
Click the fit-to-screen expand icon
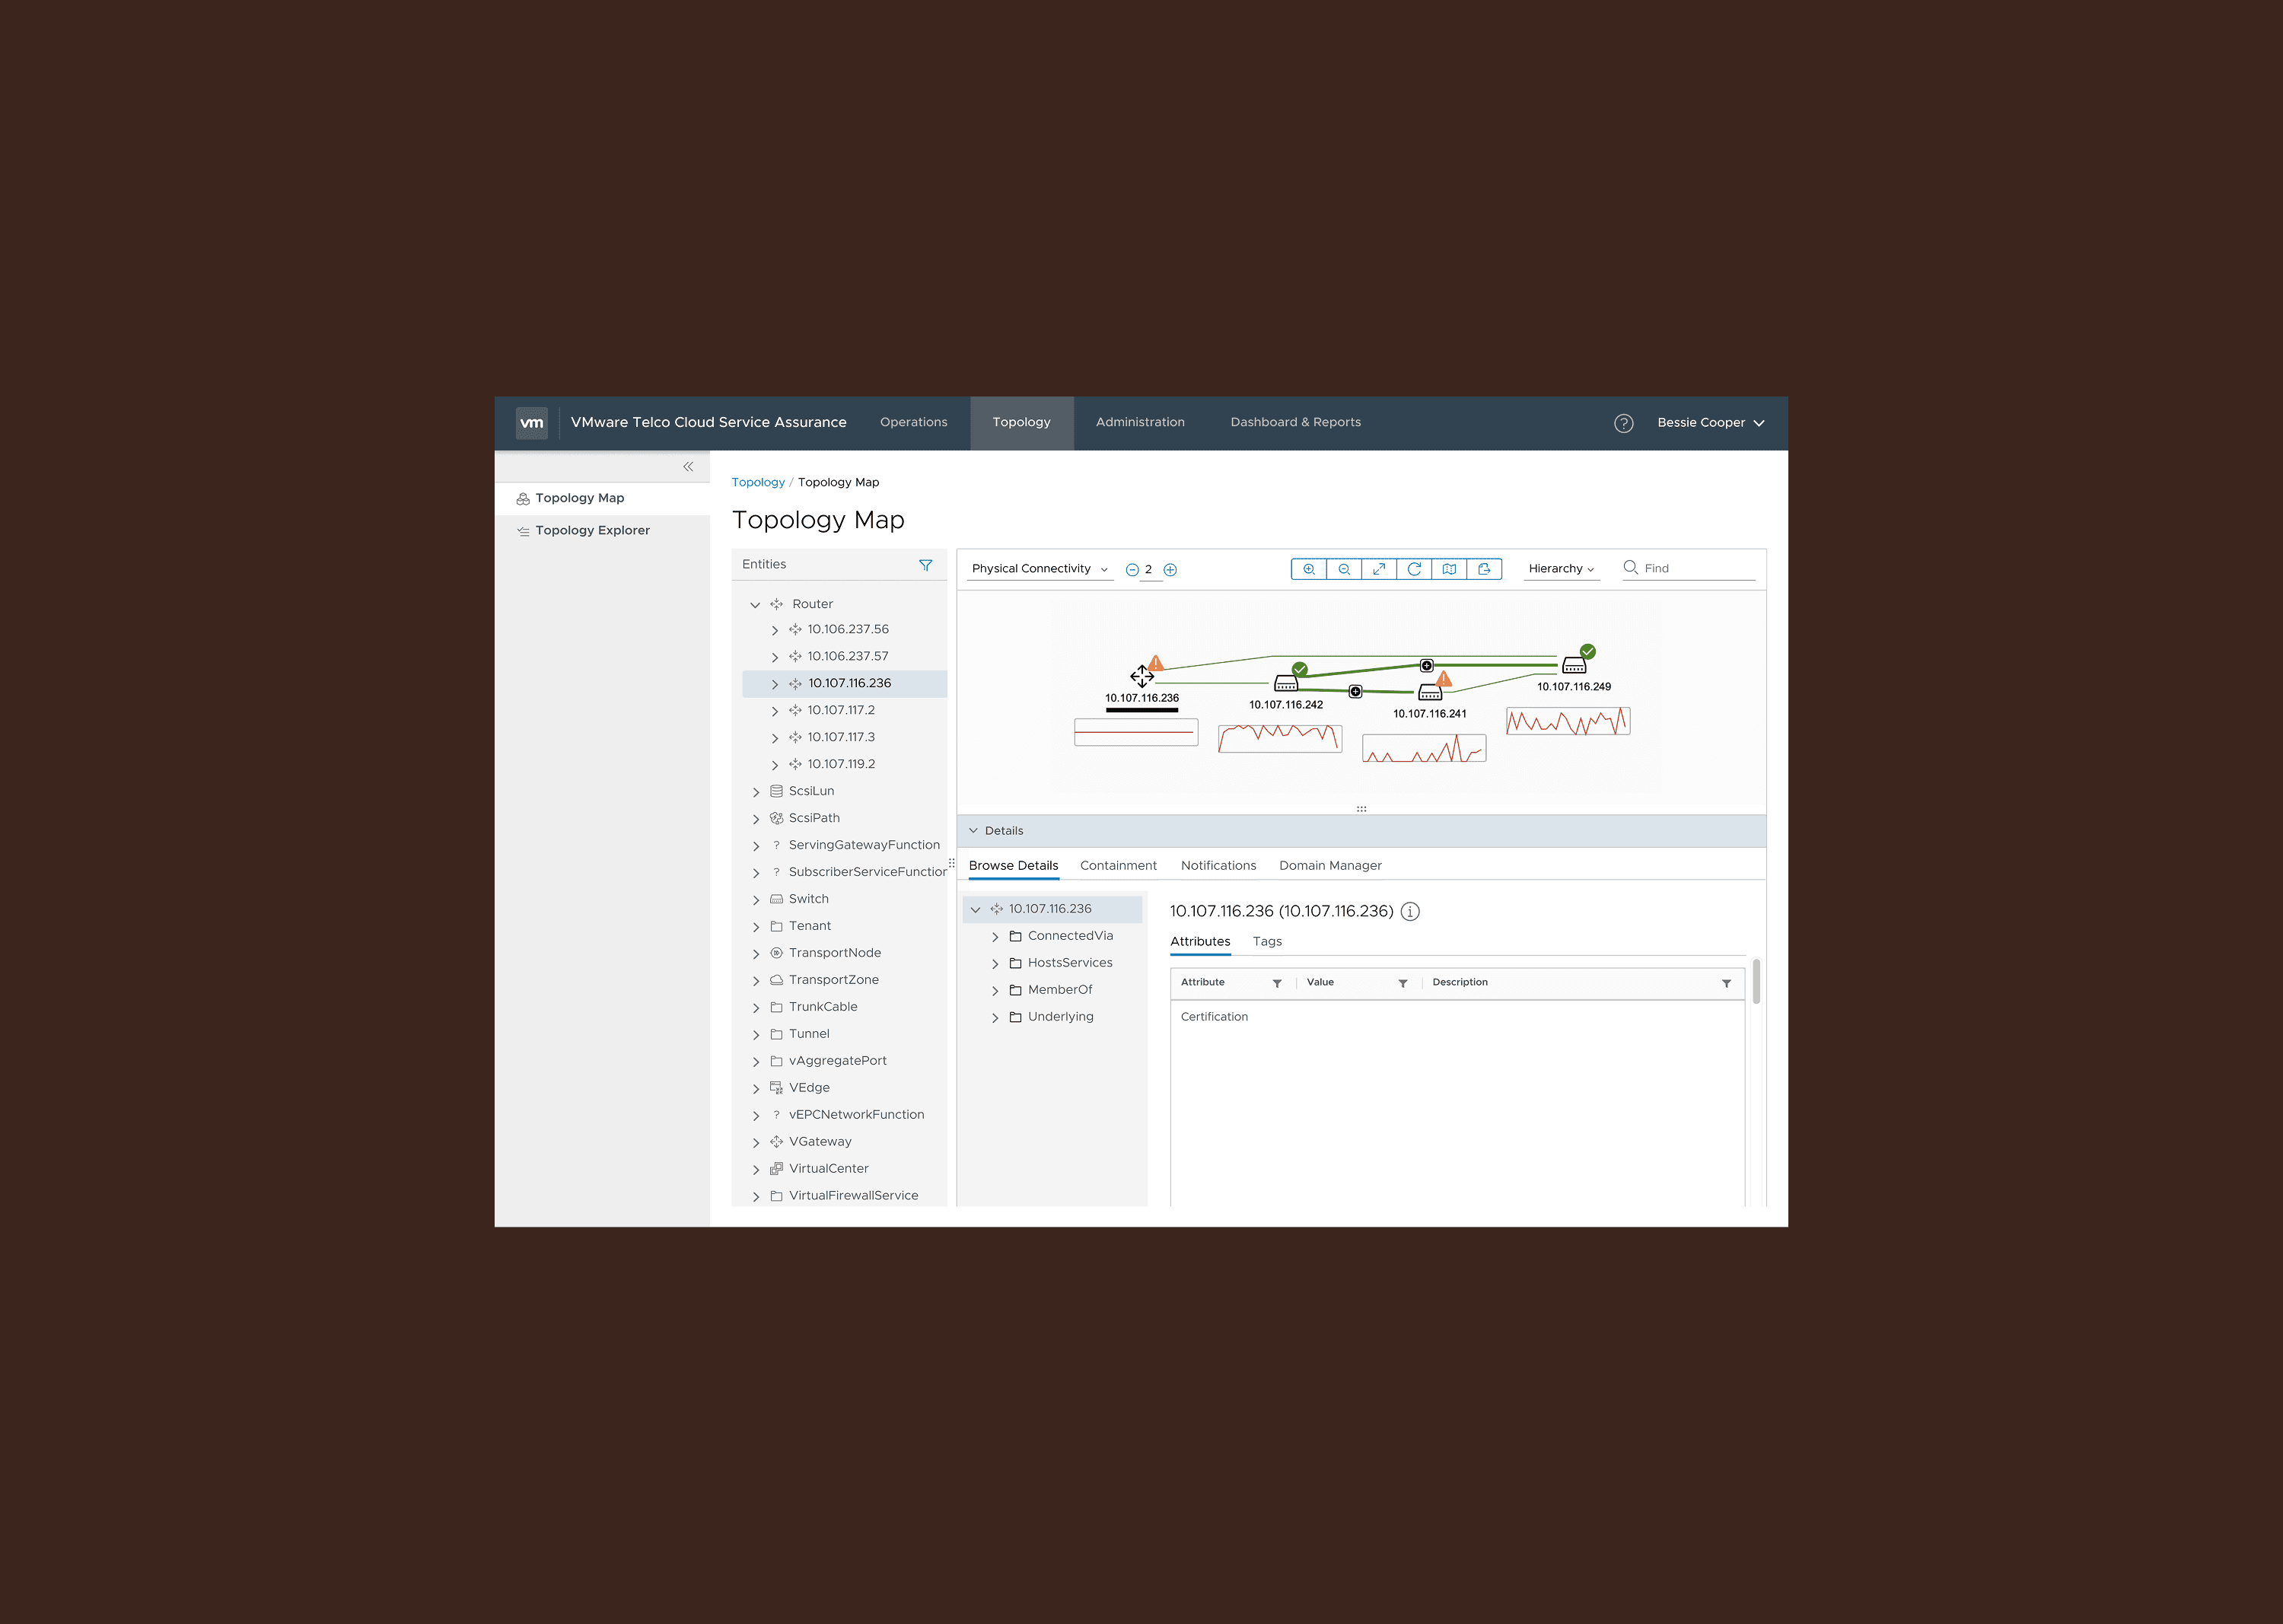(1378, 569)
